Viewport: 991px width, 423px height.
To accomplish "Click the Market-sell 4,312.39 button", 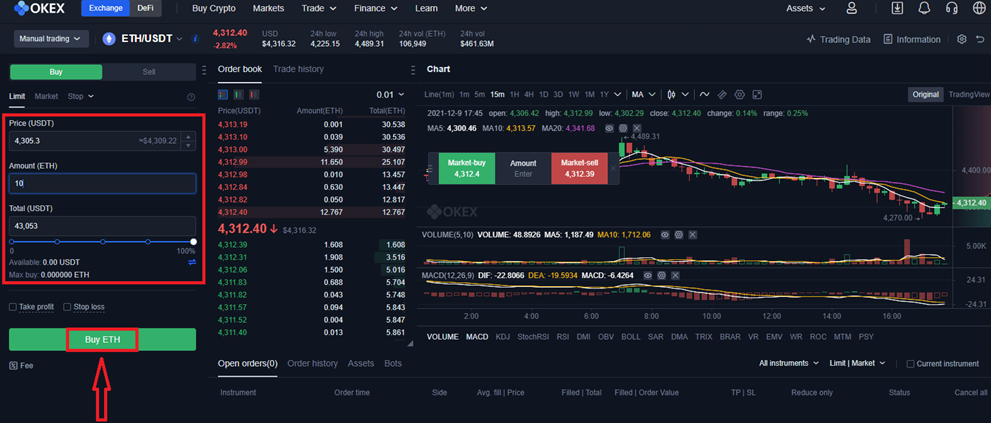I will click(579, 168).
